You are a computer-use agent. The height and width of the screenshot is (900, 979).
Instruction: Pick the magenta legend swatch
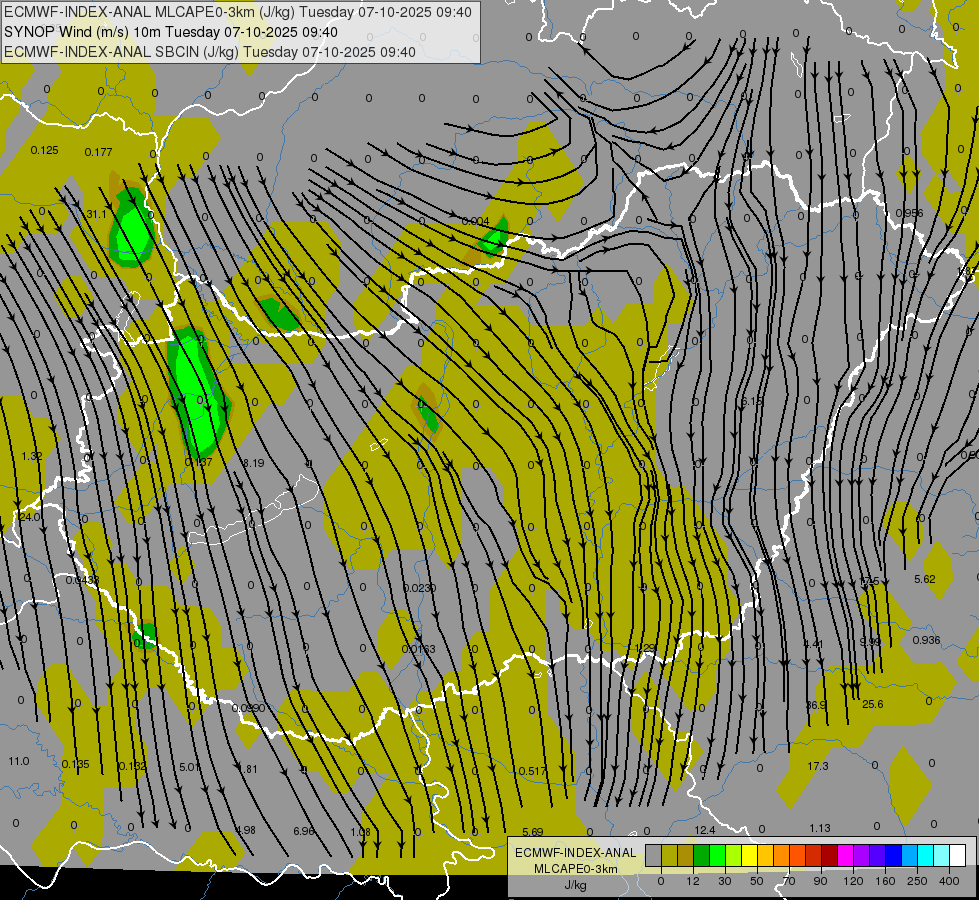[845, 855]
